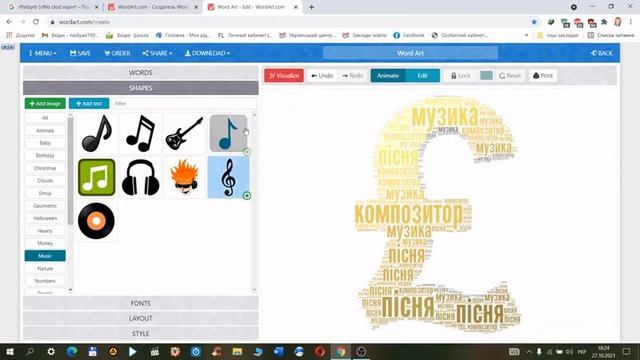Screen dimensions: 640x360
Task: Open the Facebook bookmark
Action: [x=409, y=36]
